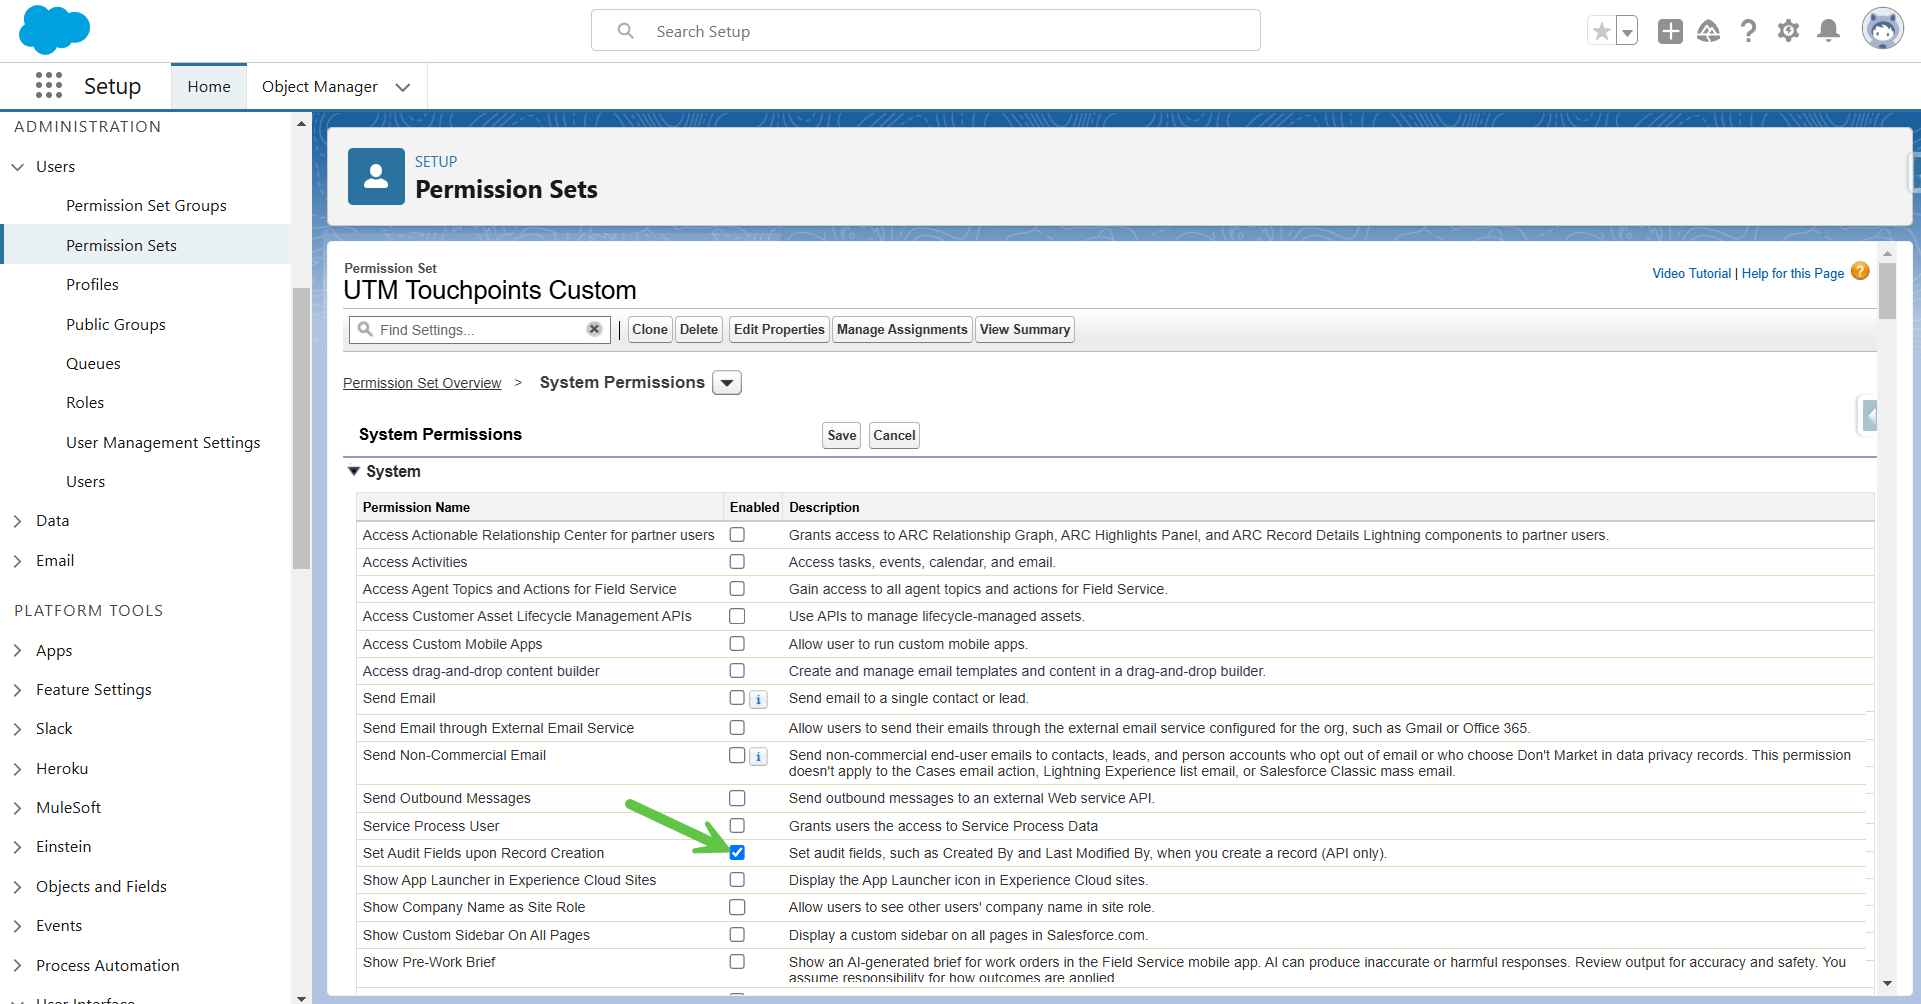Screen dimensions: 1921x1004
Task: Open the App Launcher dots grid
Action: pos(49,86)
